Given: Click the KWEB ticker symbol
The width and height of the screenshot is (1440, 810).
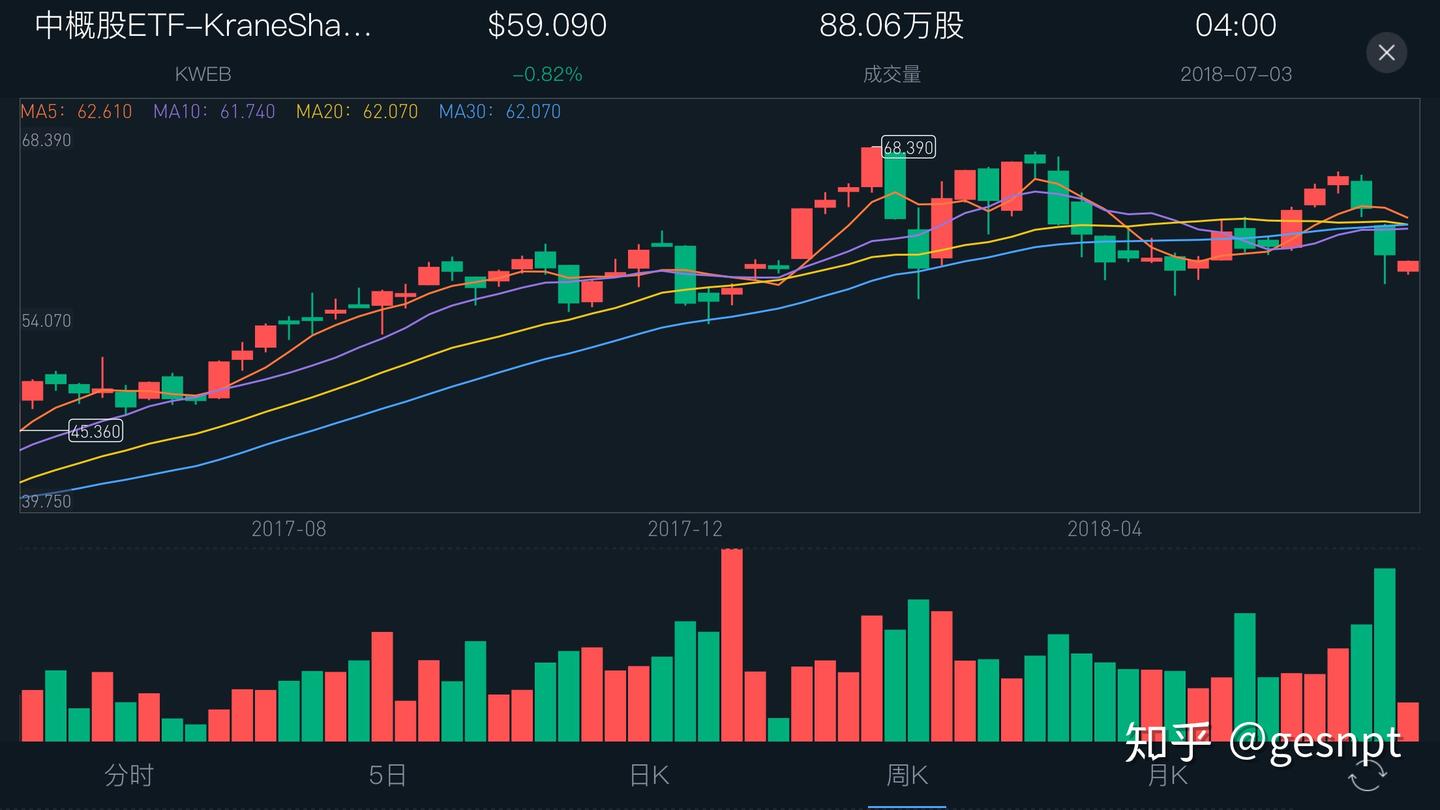Looking at the screenshot, I should pos(203,73).
